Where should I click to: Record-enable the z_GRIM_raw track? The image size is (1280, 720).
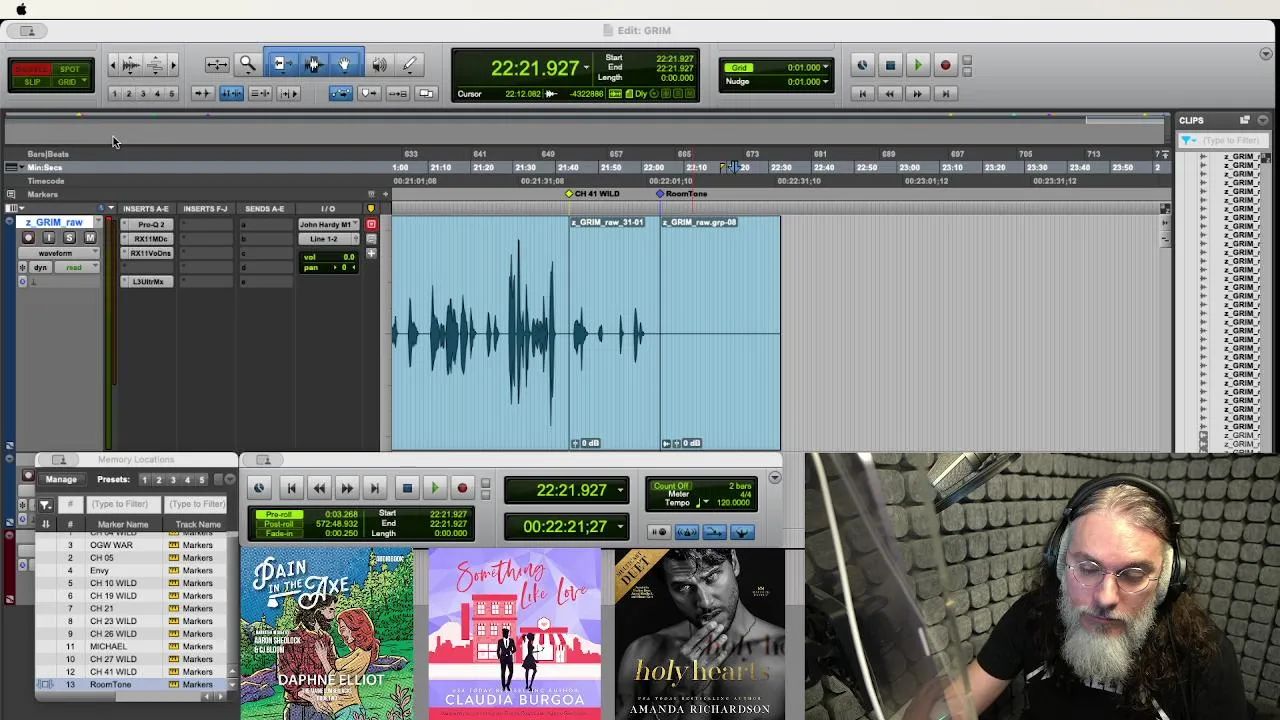tap(28, 238)
